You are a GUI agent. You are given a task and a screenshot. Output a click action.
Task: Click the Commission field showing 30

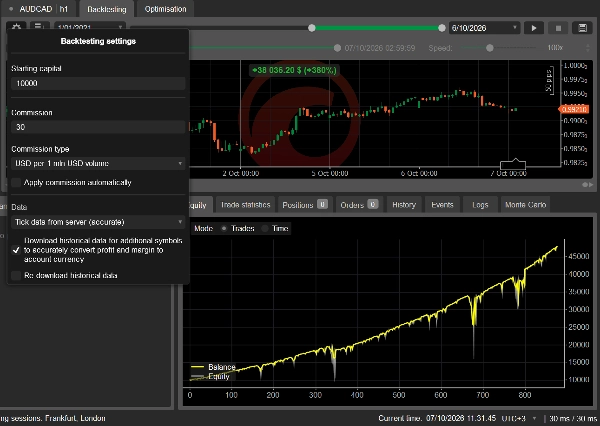pyautogui.click(x=98, y=127)
